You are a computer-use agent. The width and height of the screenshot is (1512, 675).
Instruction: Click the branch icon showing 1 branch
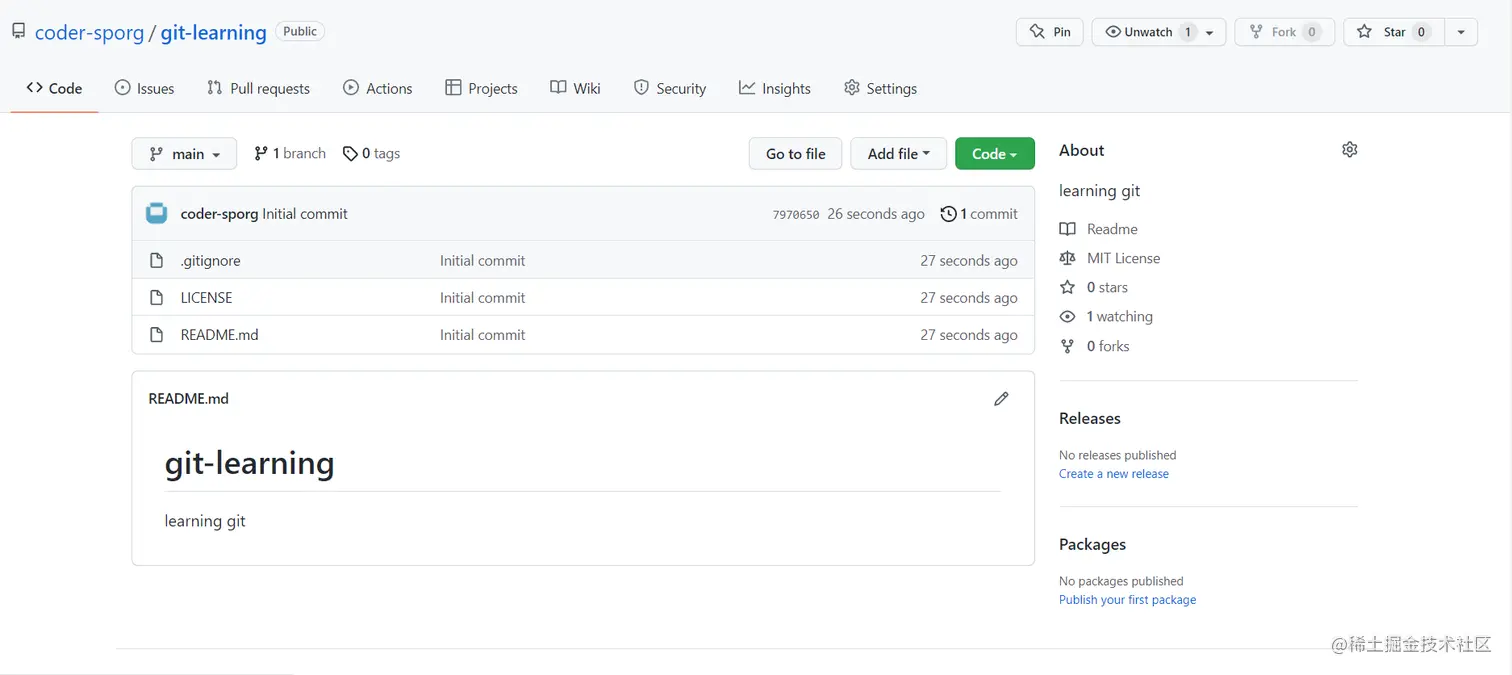pyautogui.click(x=261, y=154)
